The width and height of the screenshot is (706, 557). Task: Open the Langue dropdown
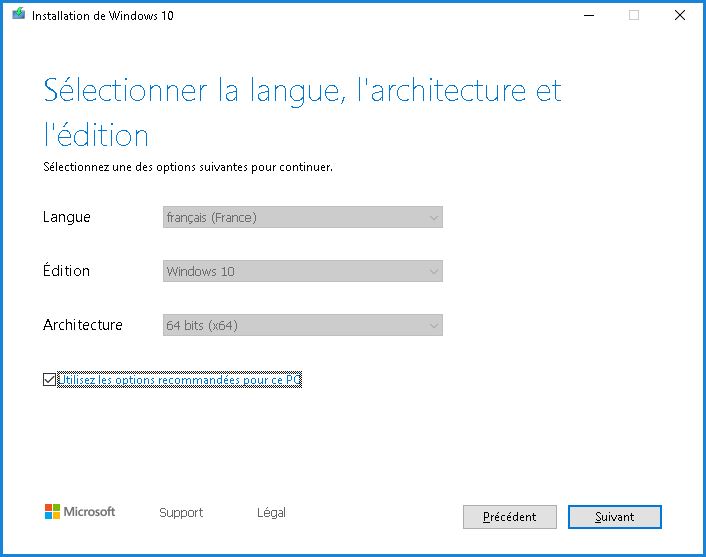302,217
